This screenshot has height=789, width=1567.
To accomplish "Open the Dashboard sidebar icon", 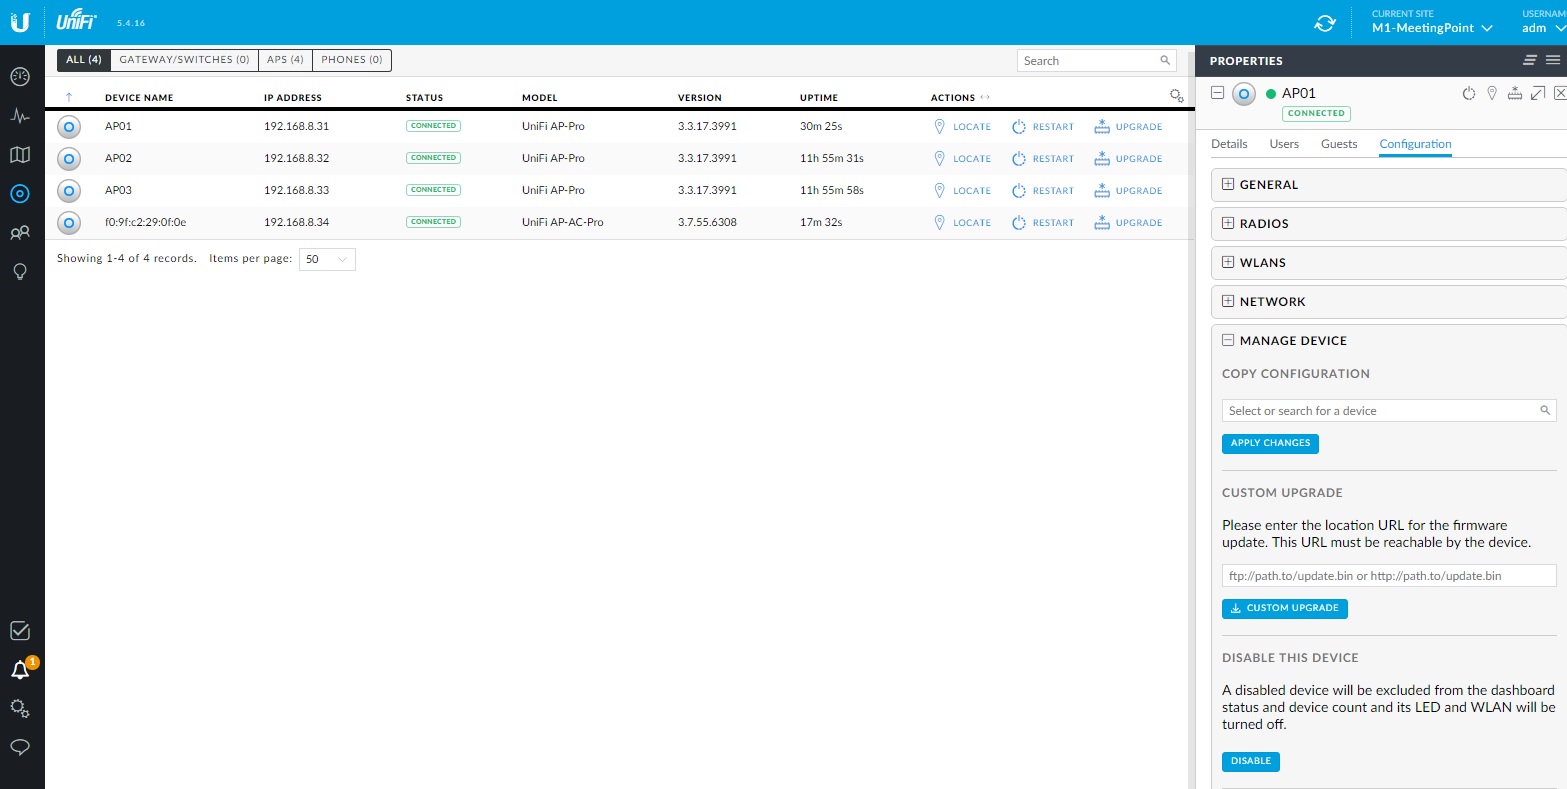I will (x=20, y=77).
